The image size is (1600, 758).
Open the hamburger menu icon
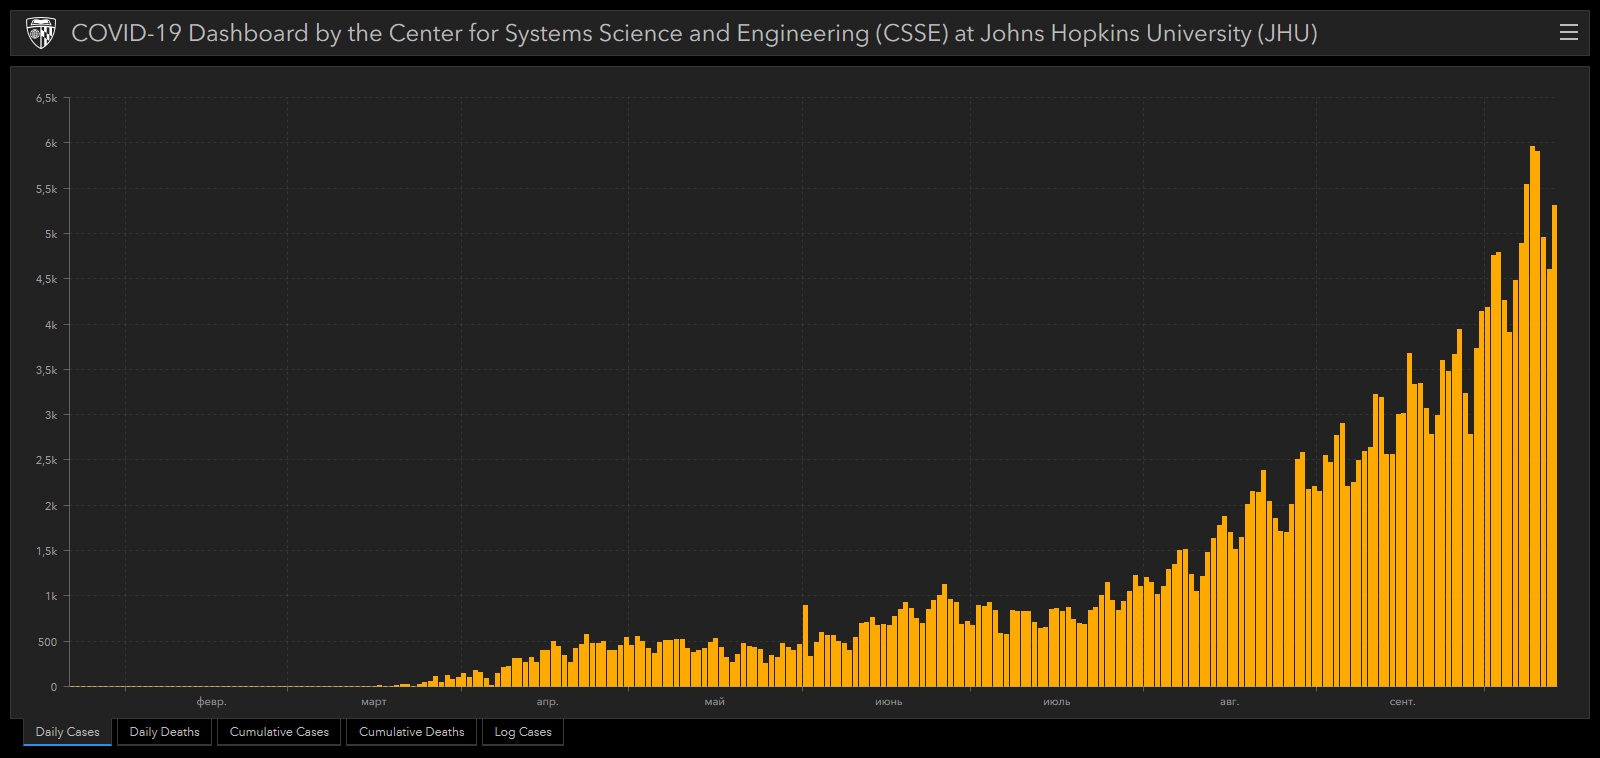[1569, 33]
